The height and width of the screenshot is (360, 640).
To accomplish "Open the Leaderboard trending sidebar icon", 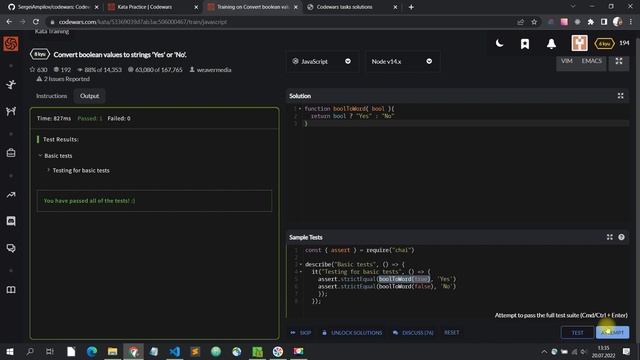I will 11,195.
